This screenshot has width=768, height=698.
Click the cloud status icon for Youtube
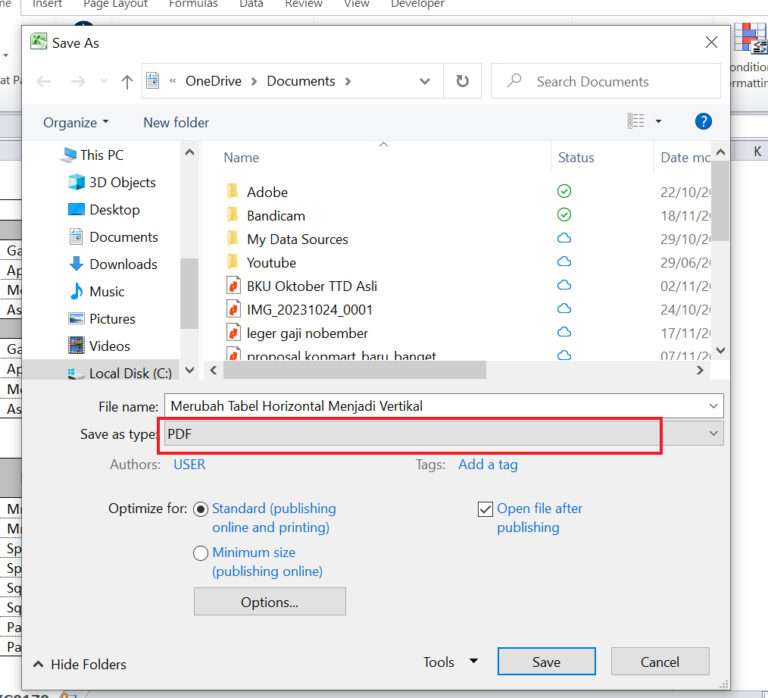point(564,262)
